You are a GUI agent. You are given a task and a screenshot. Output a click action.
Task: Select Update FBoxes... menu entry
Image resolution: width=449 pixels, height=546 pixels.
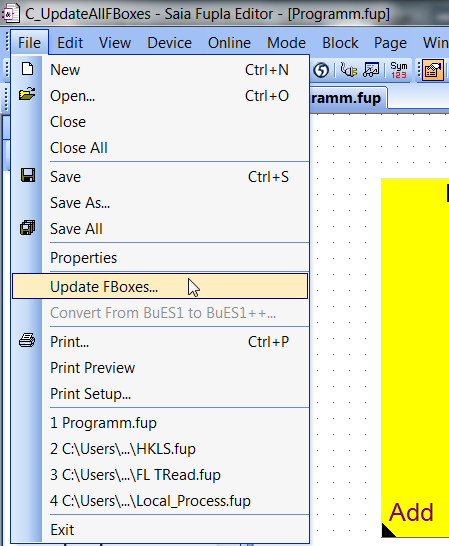pos(160,286)
